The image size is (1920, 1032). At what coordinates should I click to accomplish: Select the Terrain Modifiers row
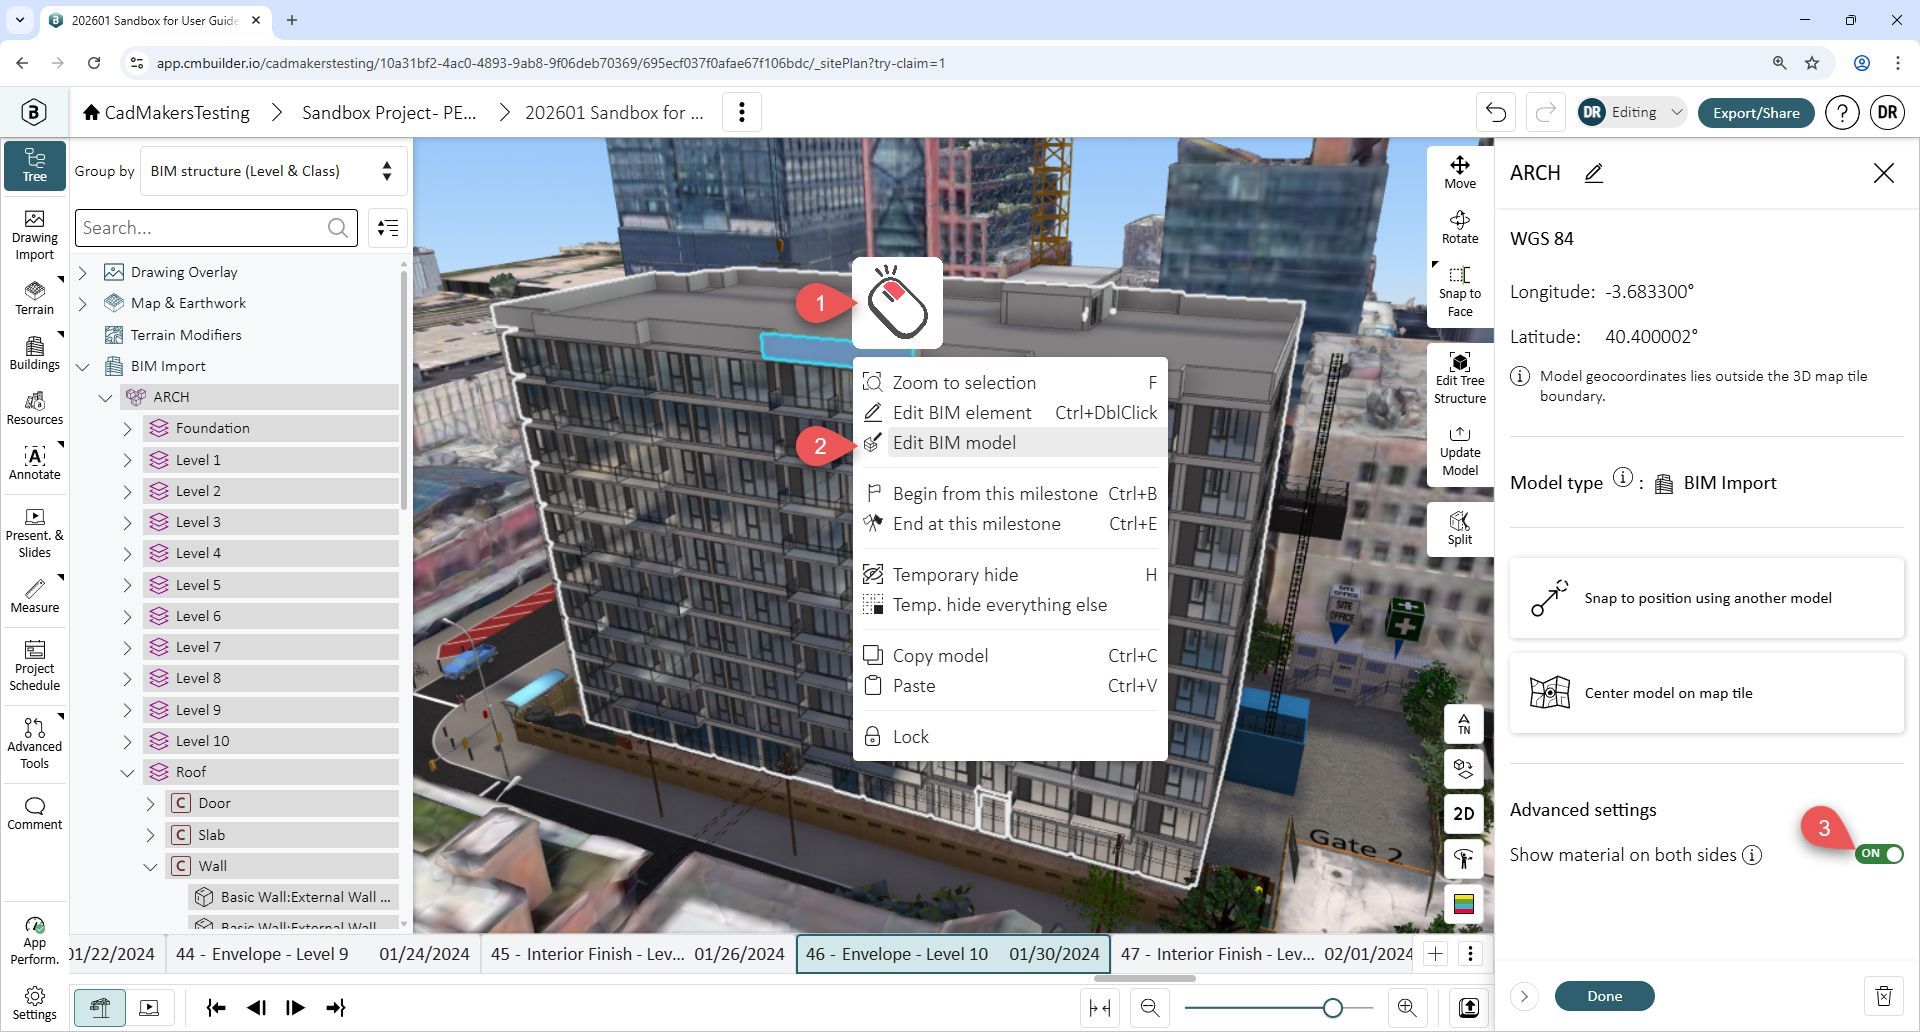point(186,335)
